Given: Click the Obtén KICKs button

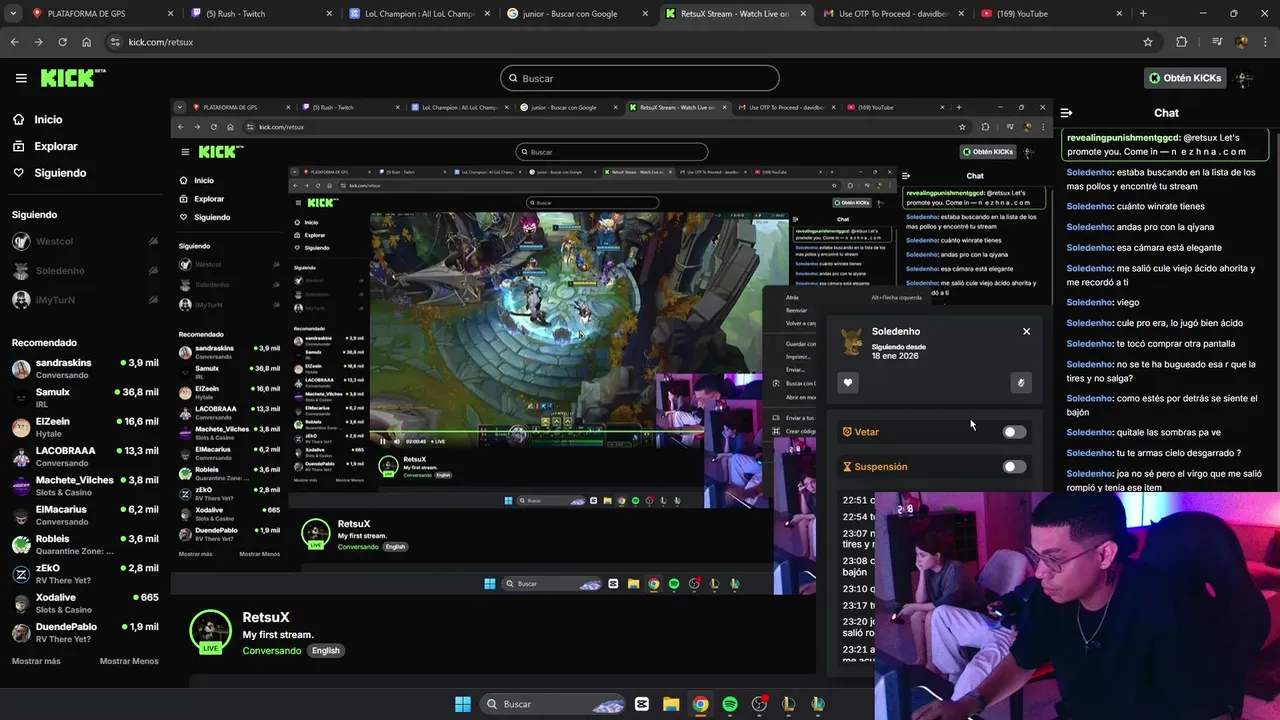Looking at the screenshot, I should point(1185,78).
